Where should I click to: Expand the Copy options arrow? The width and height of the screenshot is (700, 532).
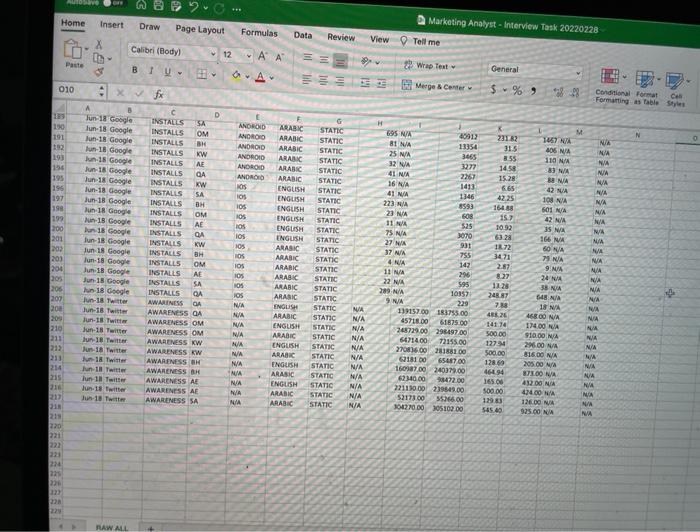pyautogui.click(x=110, y=59)
